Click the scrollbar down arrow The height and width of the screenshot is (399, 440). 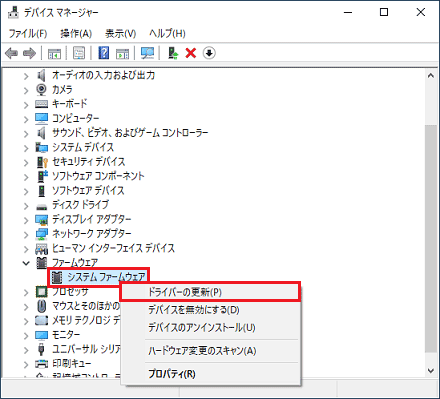pyautogui.click(x=431, y=371)
